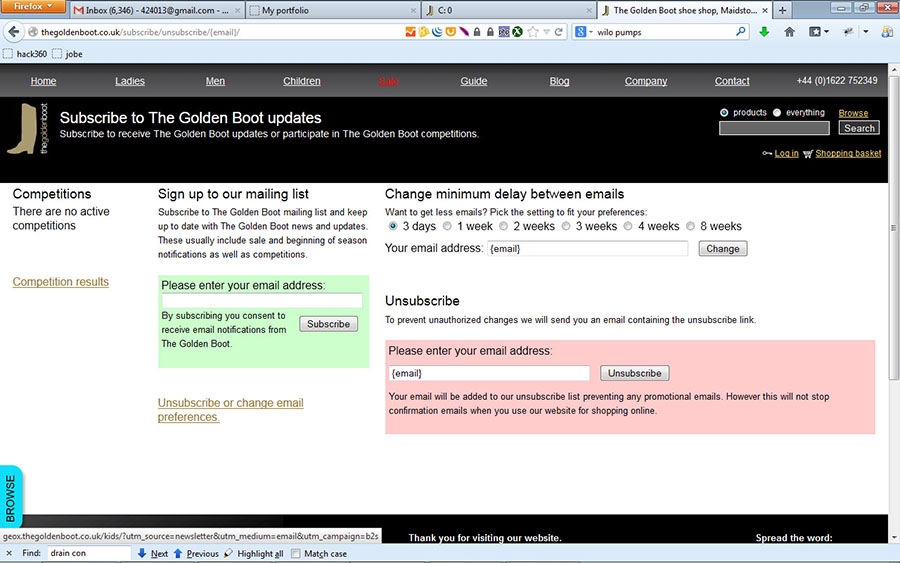Click the Log in link
The width and height of the screenshot is (900, 563).
click(x=786, y=153)
